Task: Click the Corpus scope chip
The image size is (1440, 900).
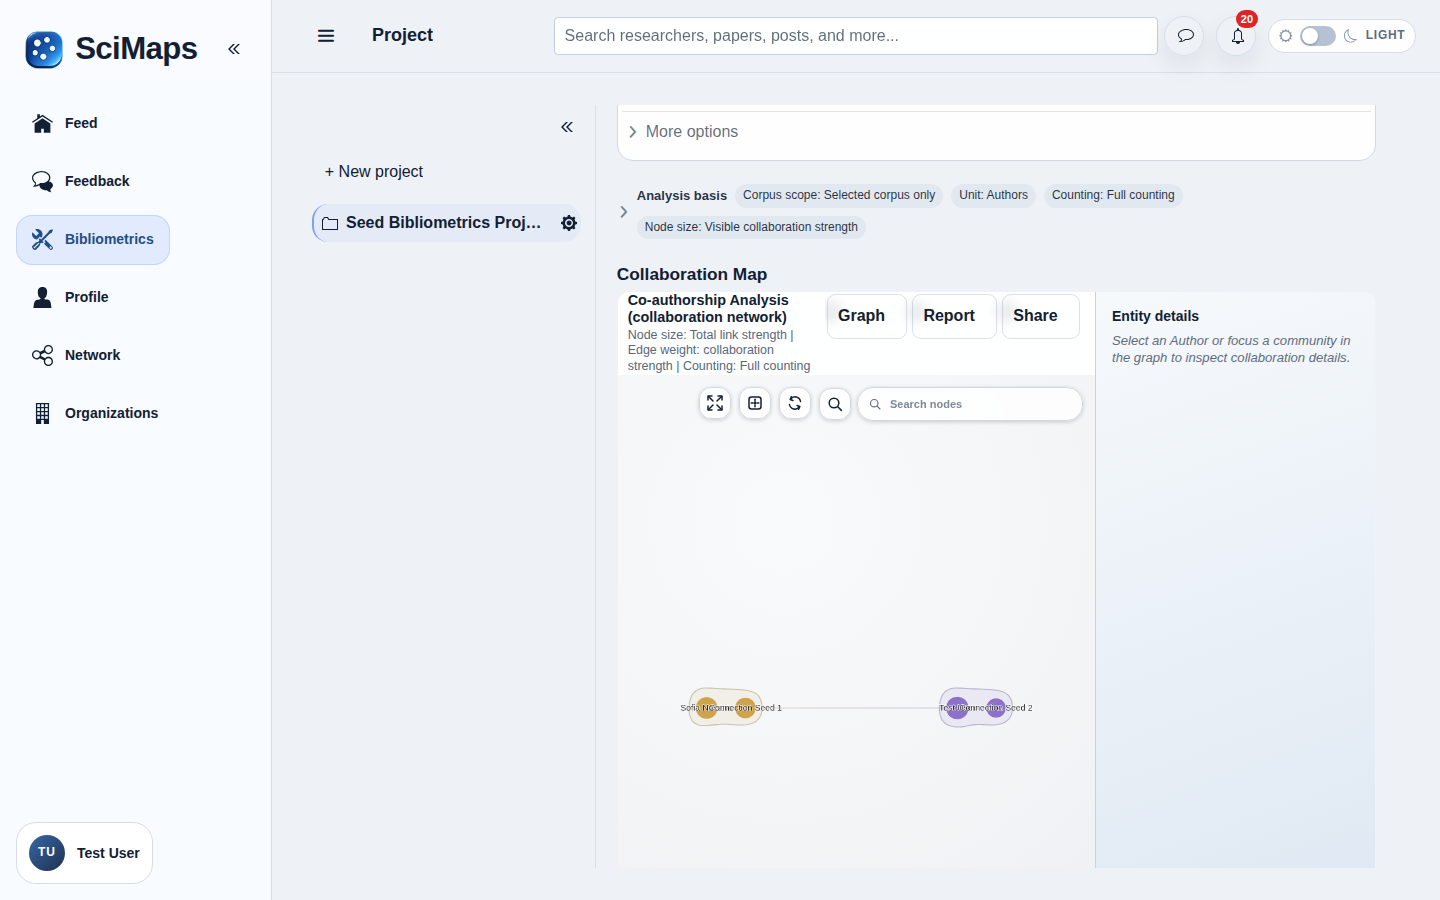Action: point(839,195)
